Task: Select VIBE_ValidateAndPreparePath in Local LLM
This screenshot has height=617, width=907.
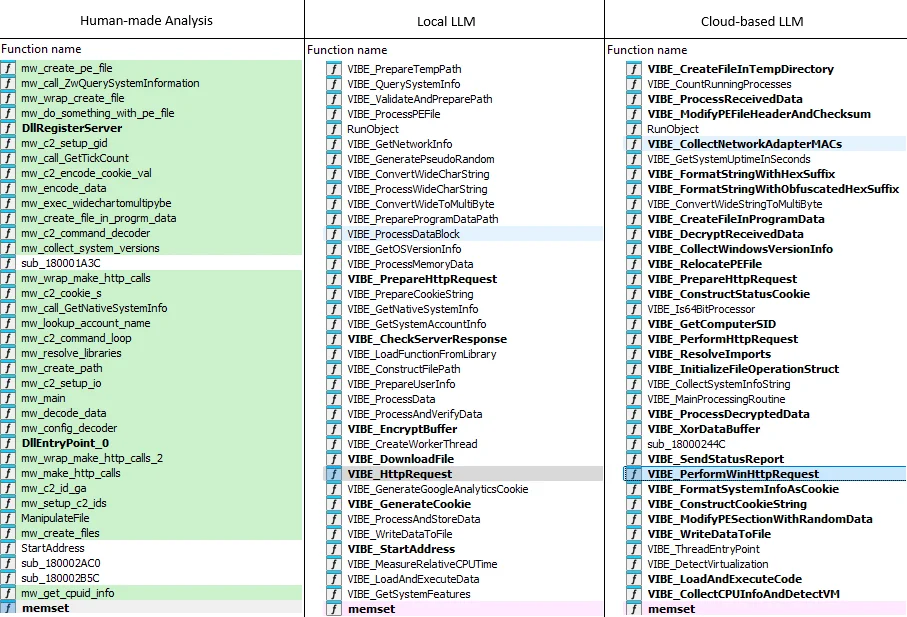Action: tap(463, 99)
